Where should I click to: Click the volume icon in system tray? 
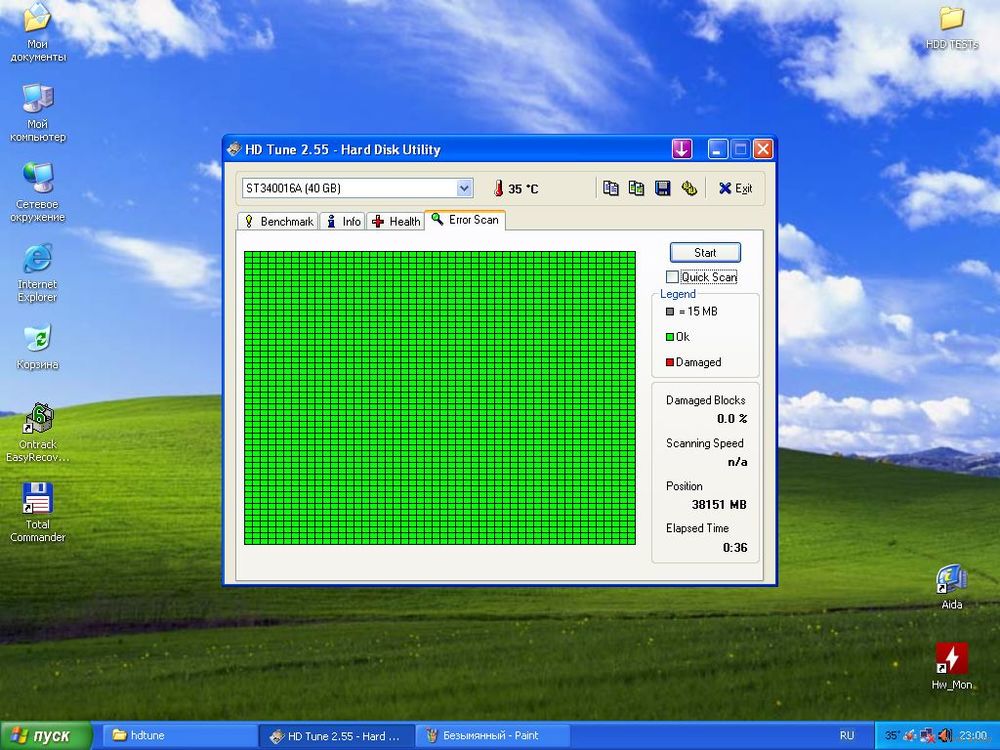tap(944, 736)
